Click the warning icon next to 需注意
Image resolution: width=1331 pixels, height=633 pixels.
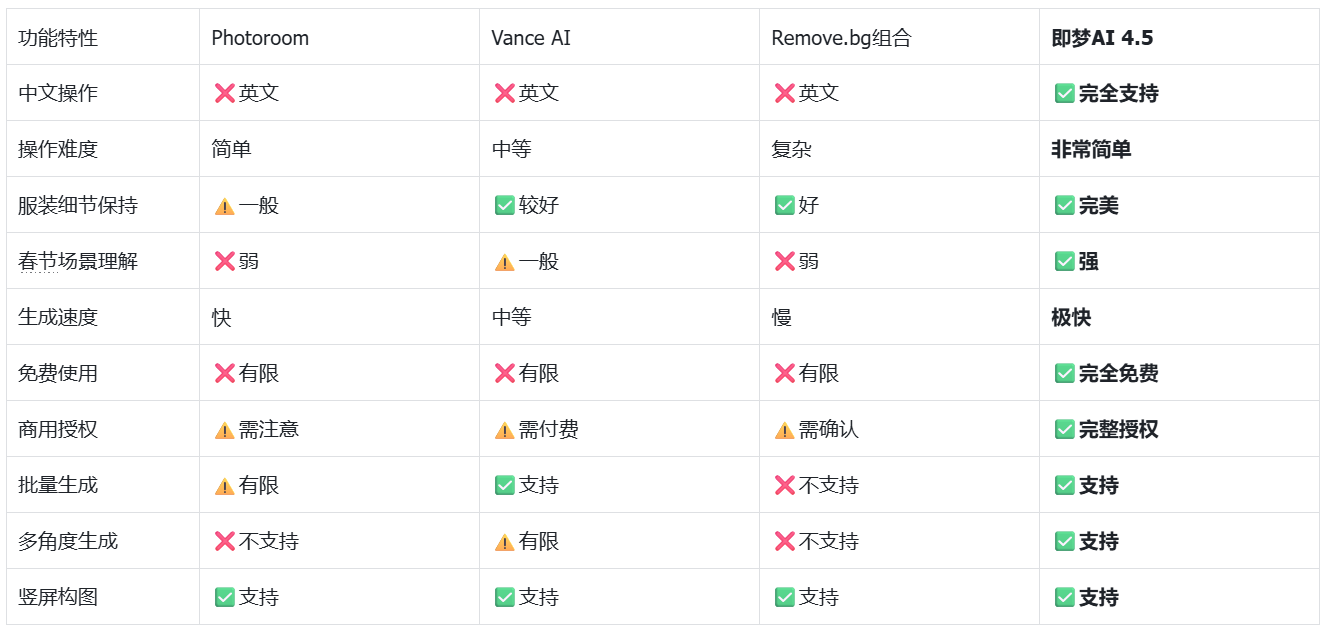tap(224, 430)
